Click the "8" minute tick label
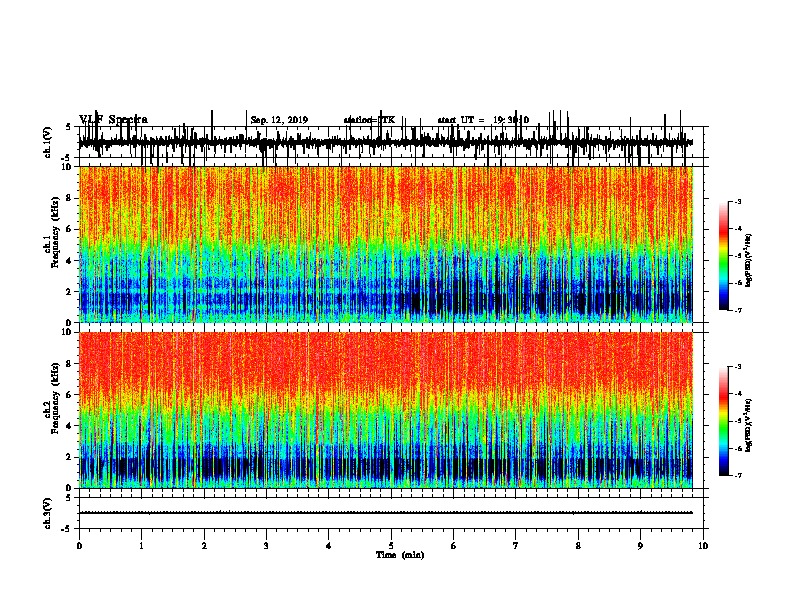The width and height of the screenshot is (792, 612). (x=578, y=546)
